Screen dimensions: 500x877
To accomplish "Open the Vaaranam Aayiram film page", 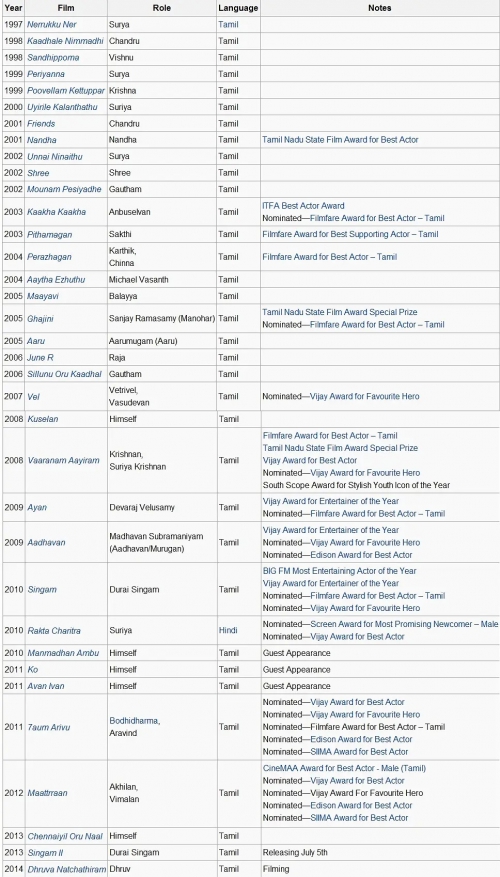I will click(64, 460).
